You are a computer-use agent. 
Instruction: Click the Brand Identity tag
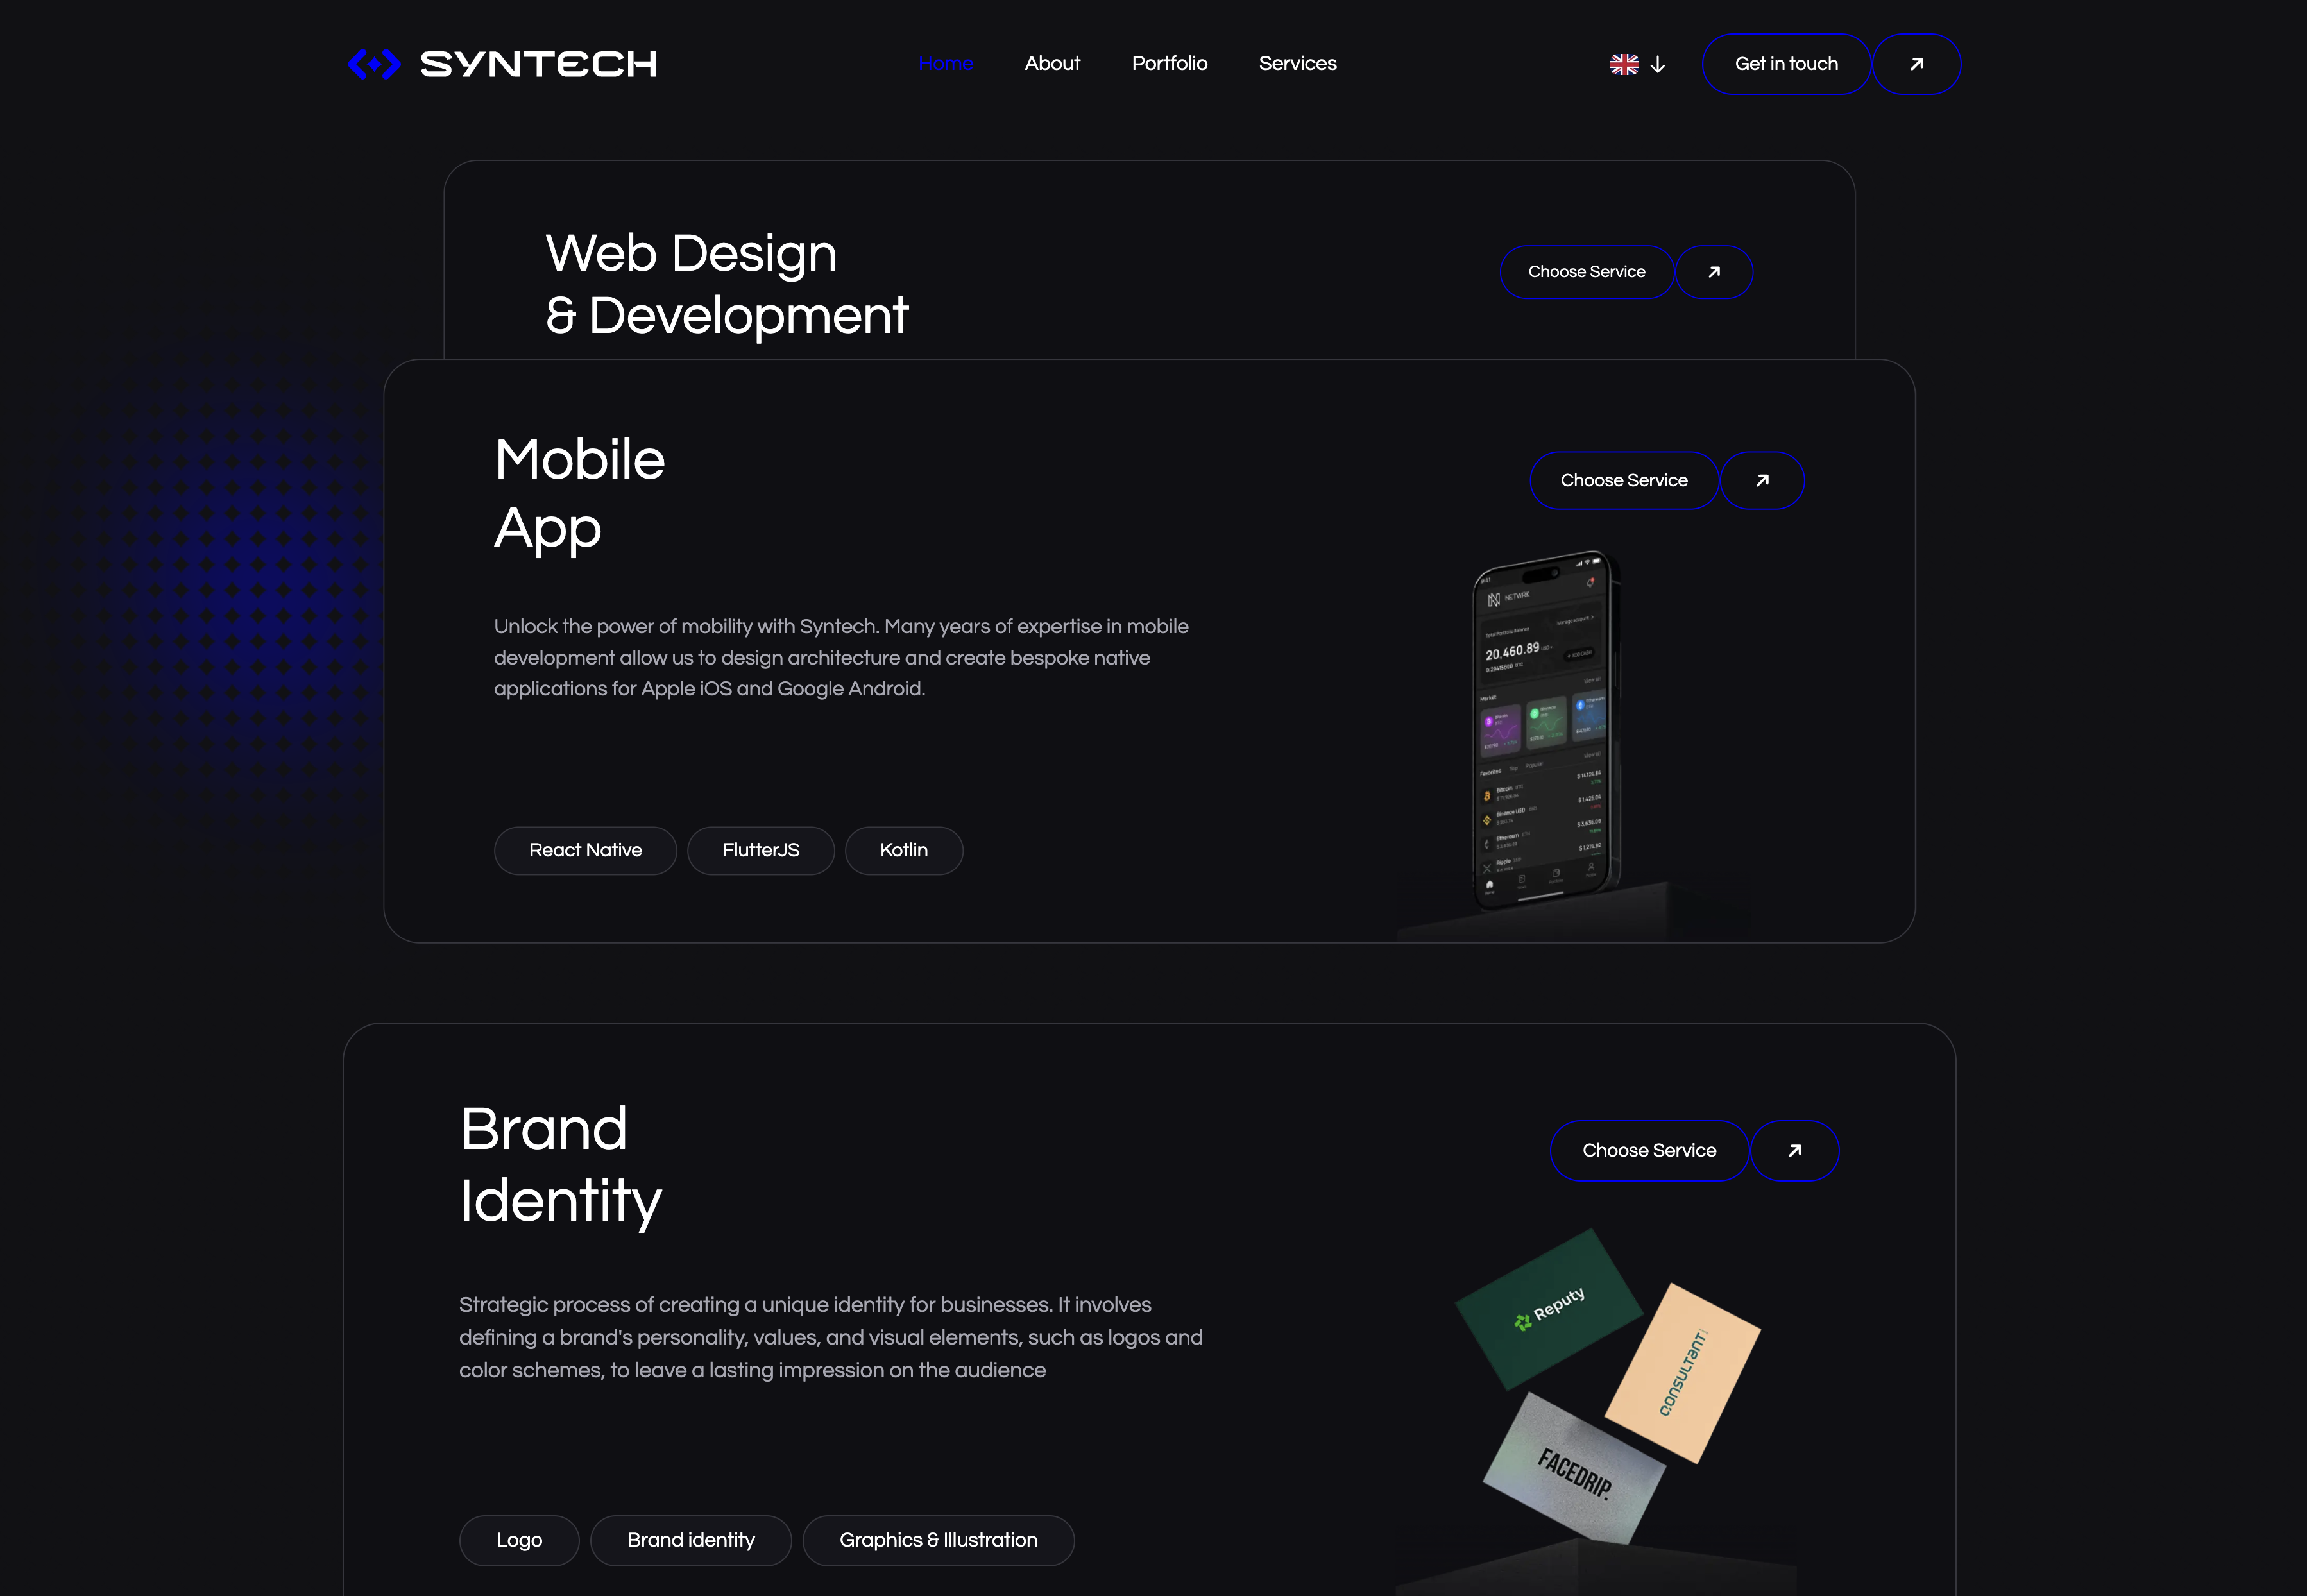[691, 1540]
